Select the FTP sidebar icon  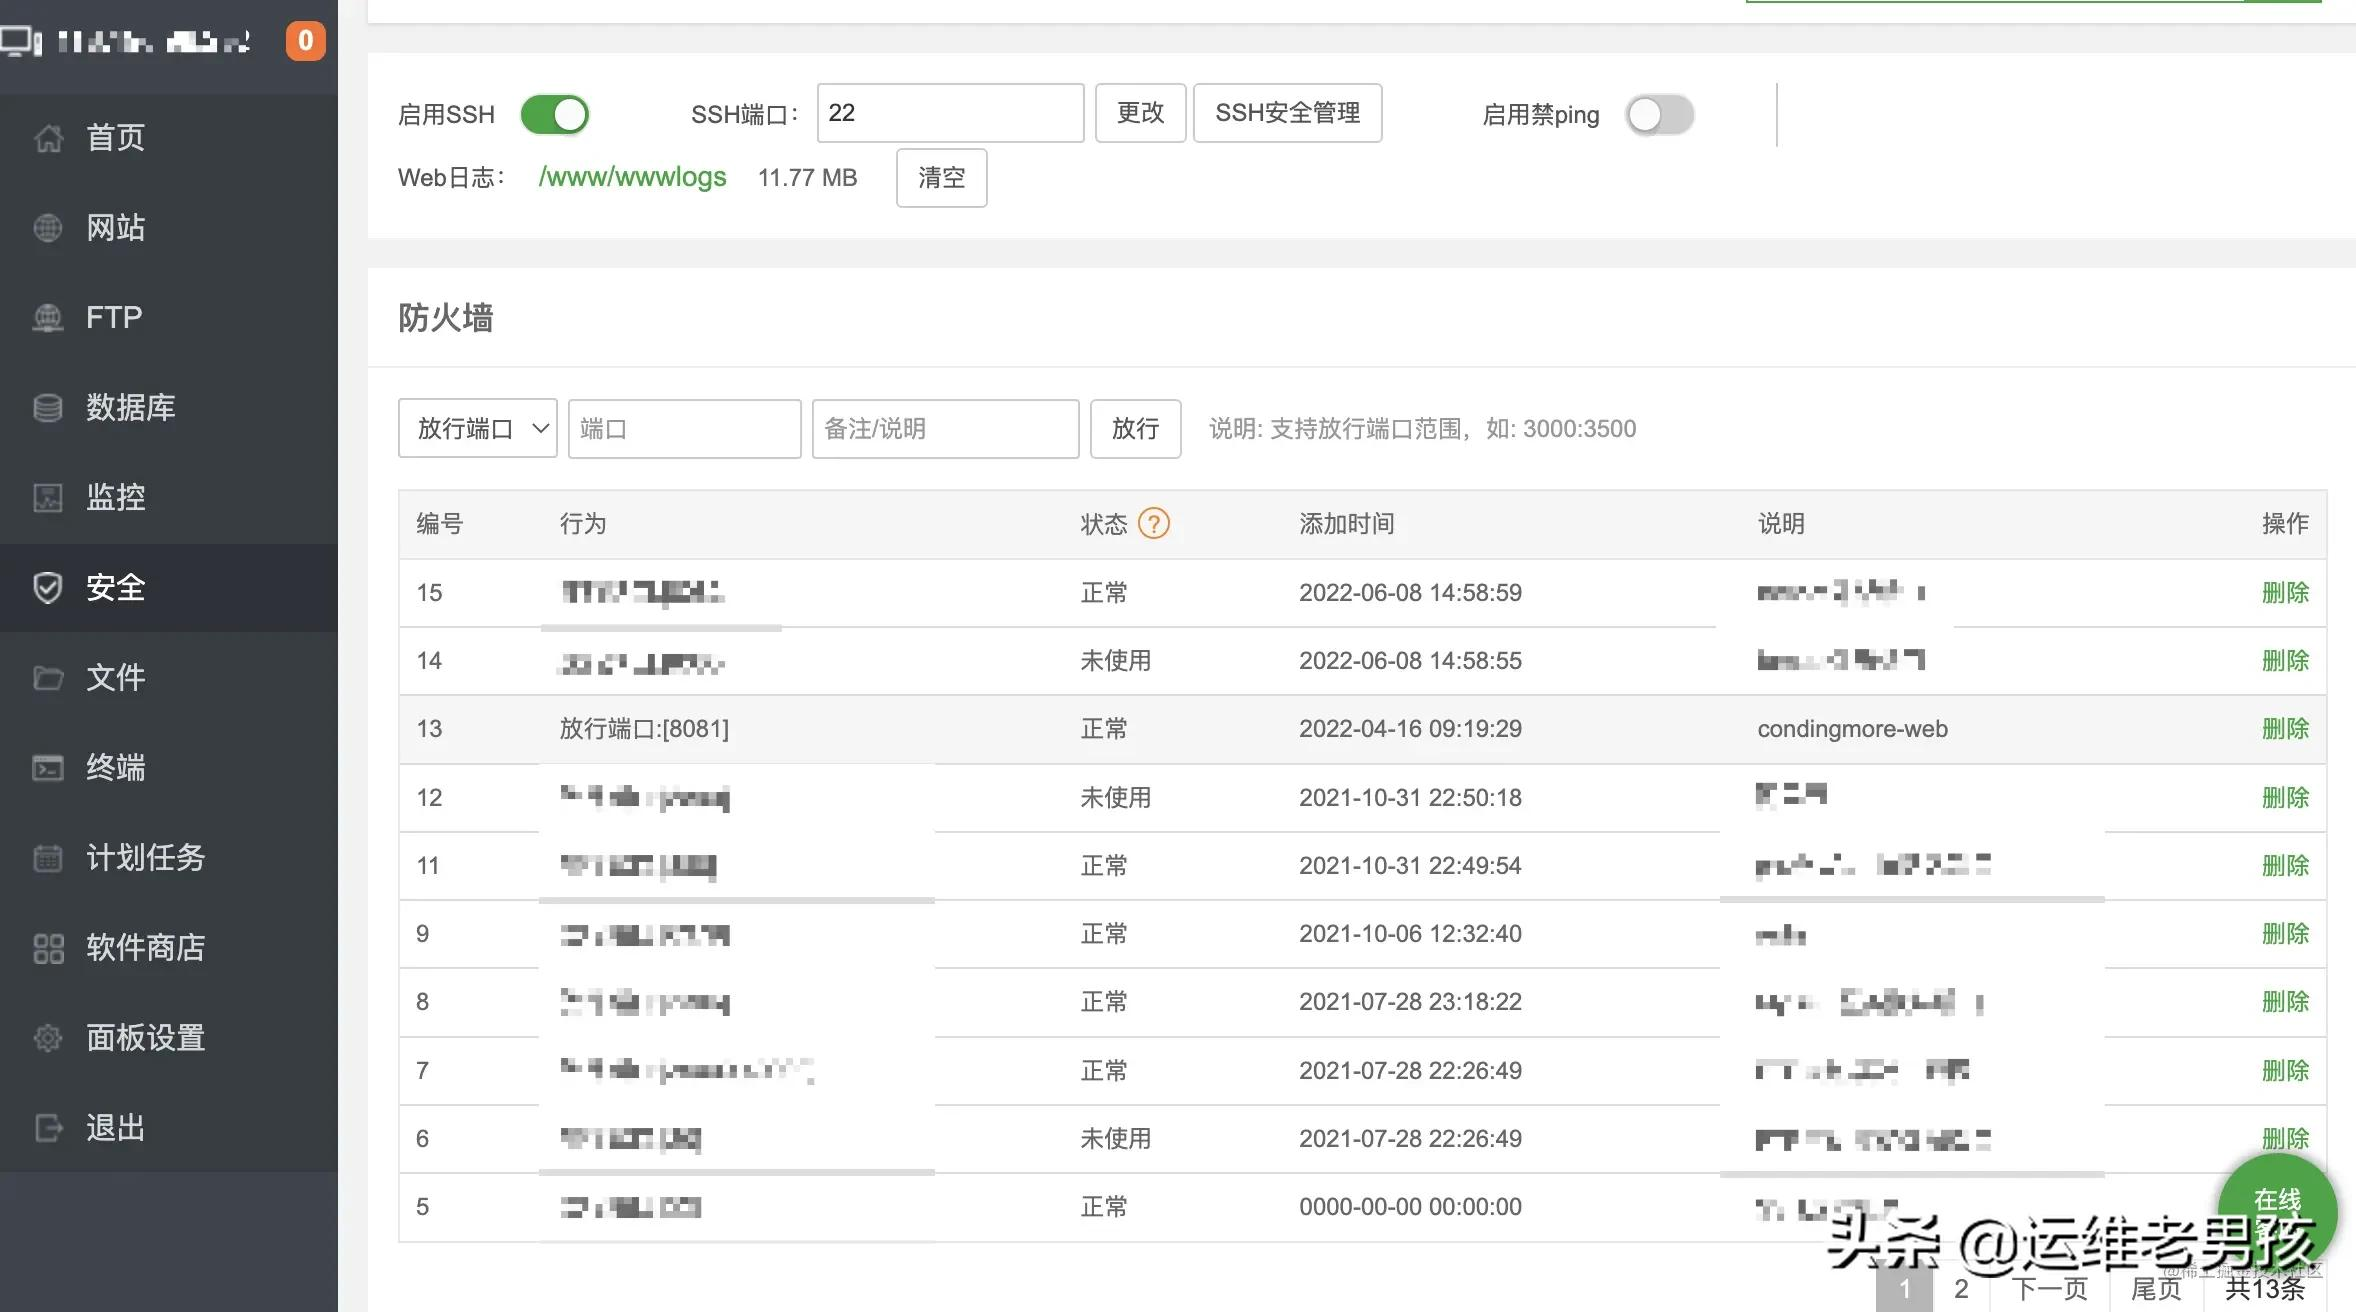(112, 317)
